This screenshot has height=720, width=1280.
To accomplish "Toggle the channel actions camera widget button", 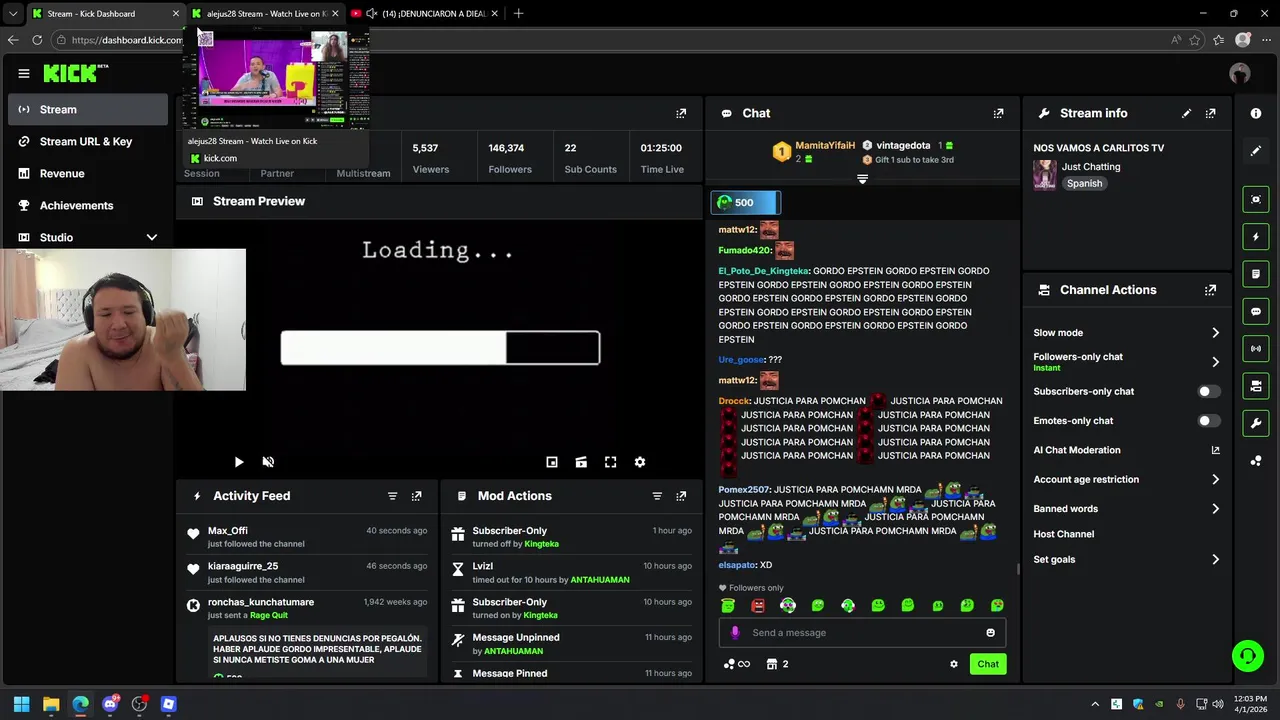I will tap(1256, 386).
